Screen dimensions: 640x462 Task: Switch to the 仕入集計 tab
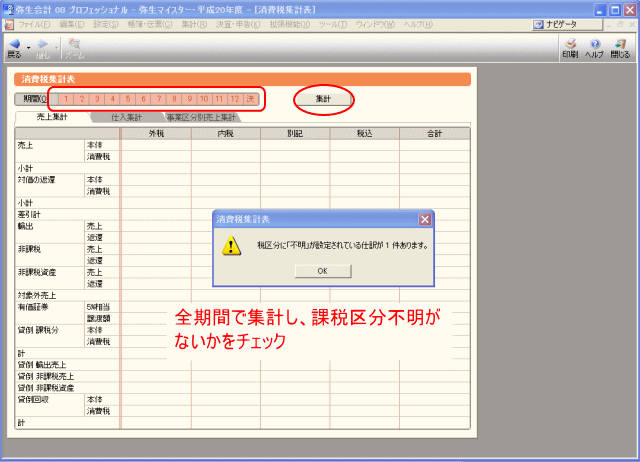point(127,118)
